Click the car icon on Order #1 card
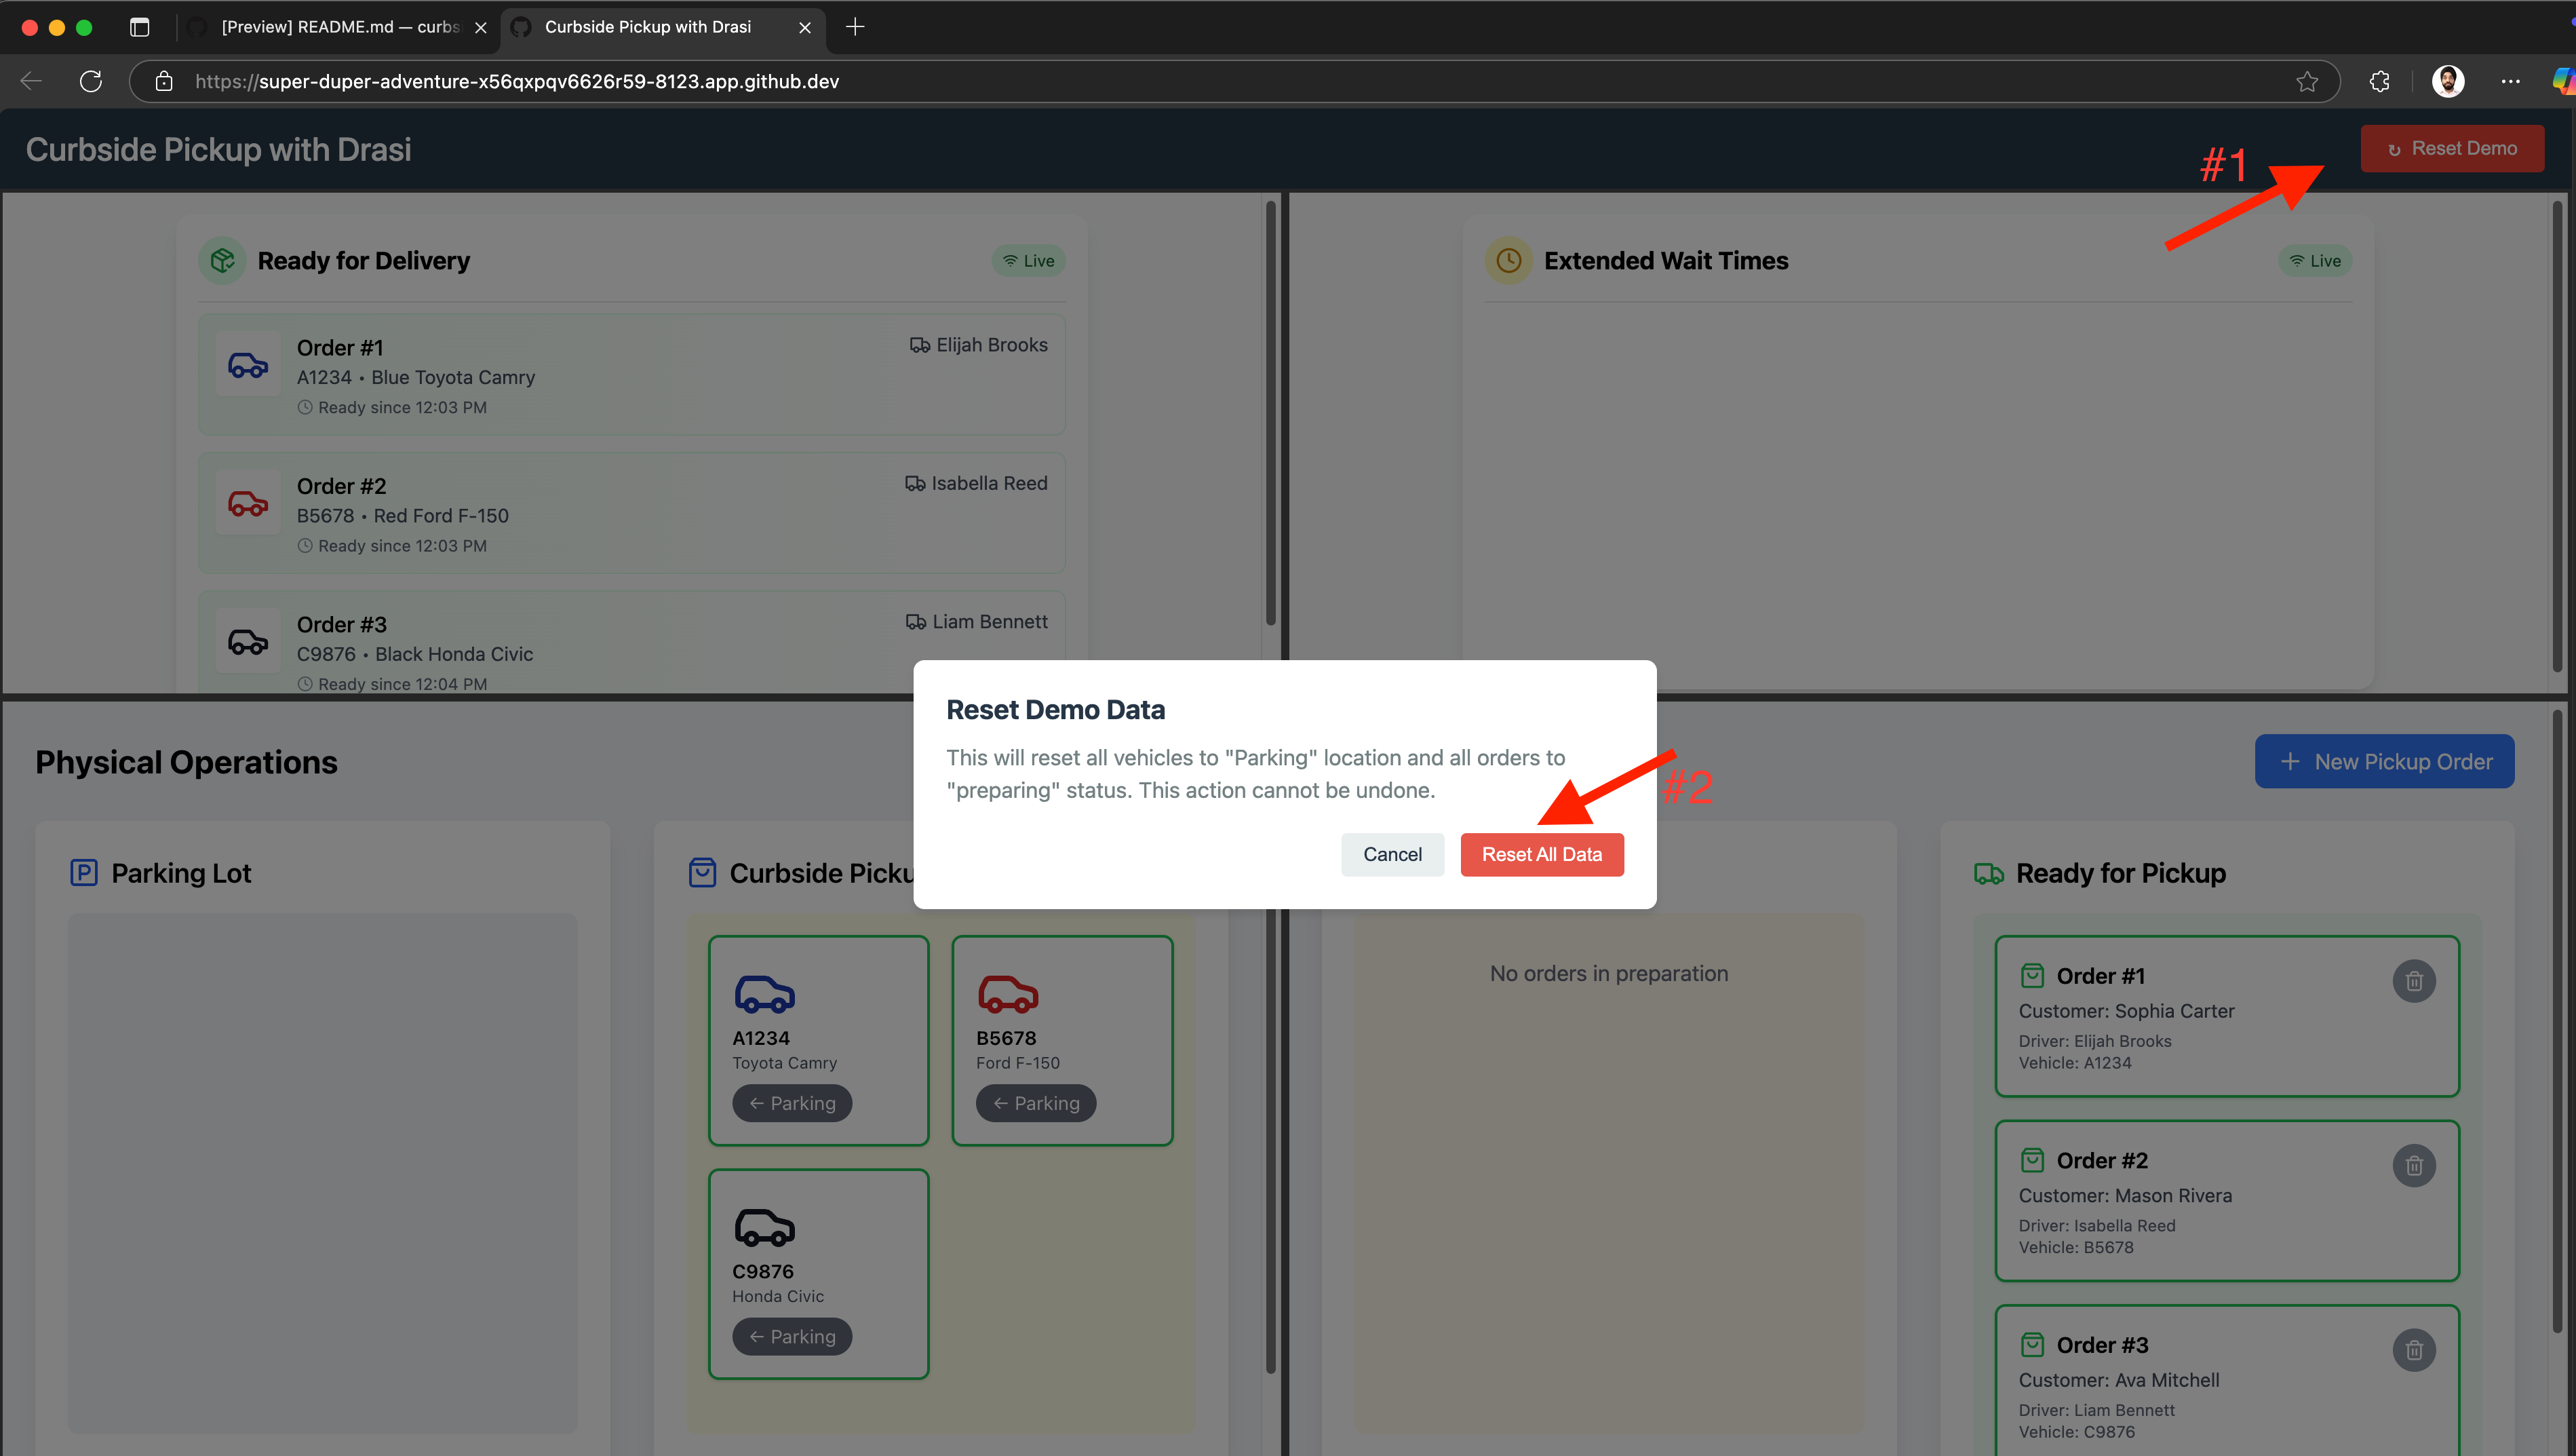Viewport: 2576px width, 1456px height. 248,364
